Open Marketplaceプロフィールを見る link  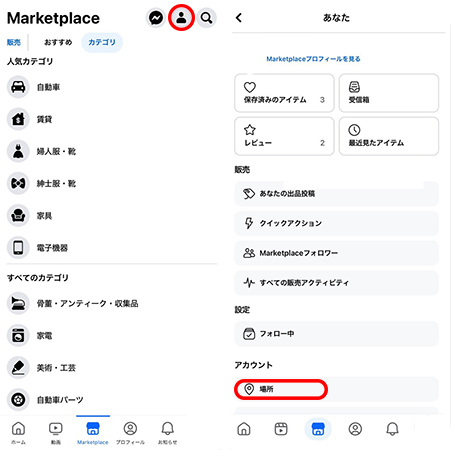point(313,59)
